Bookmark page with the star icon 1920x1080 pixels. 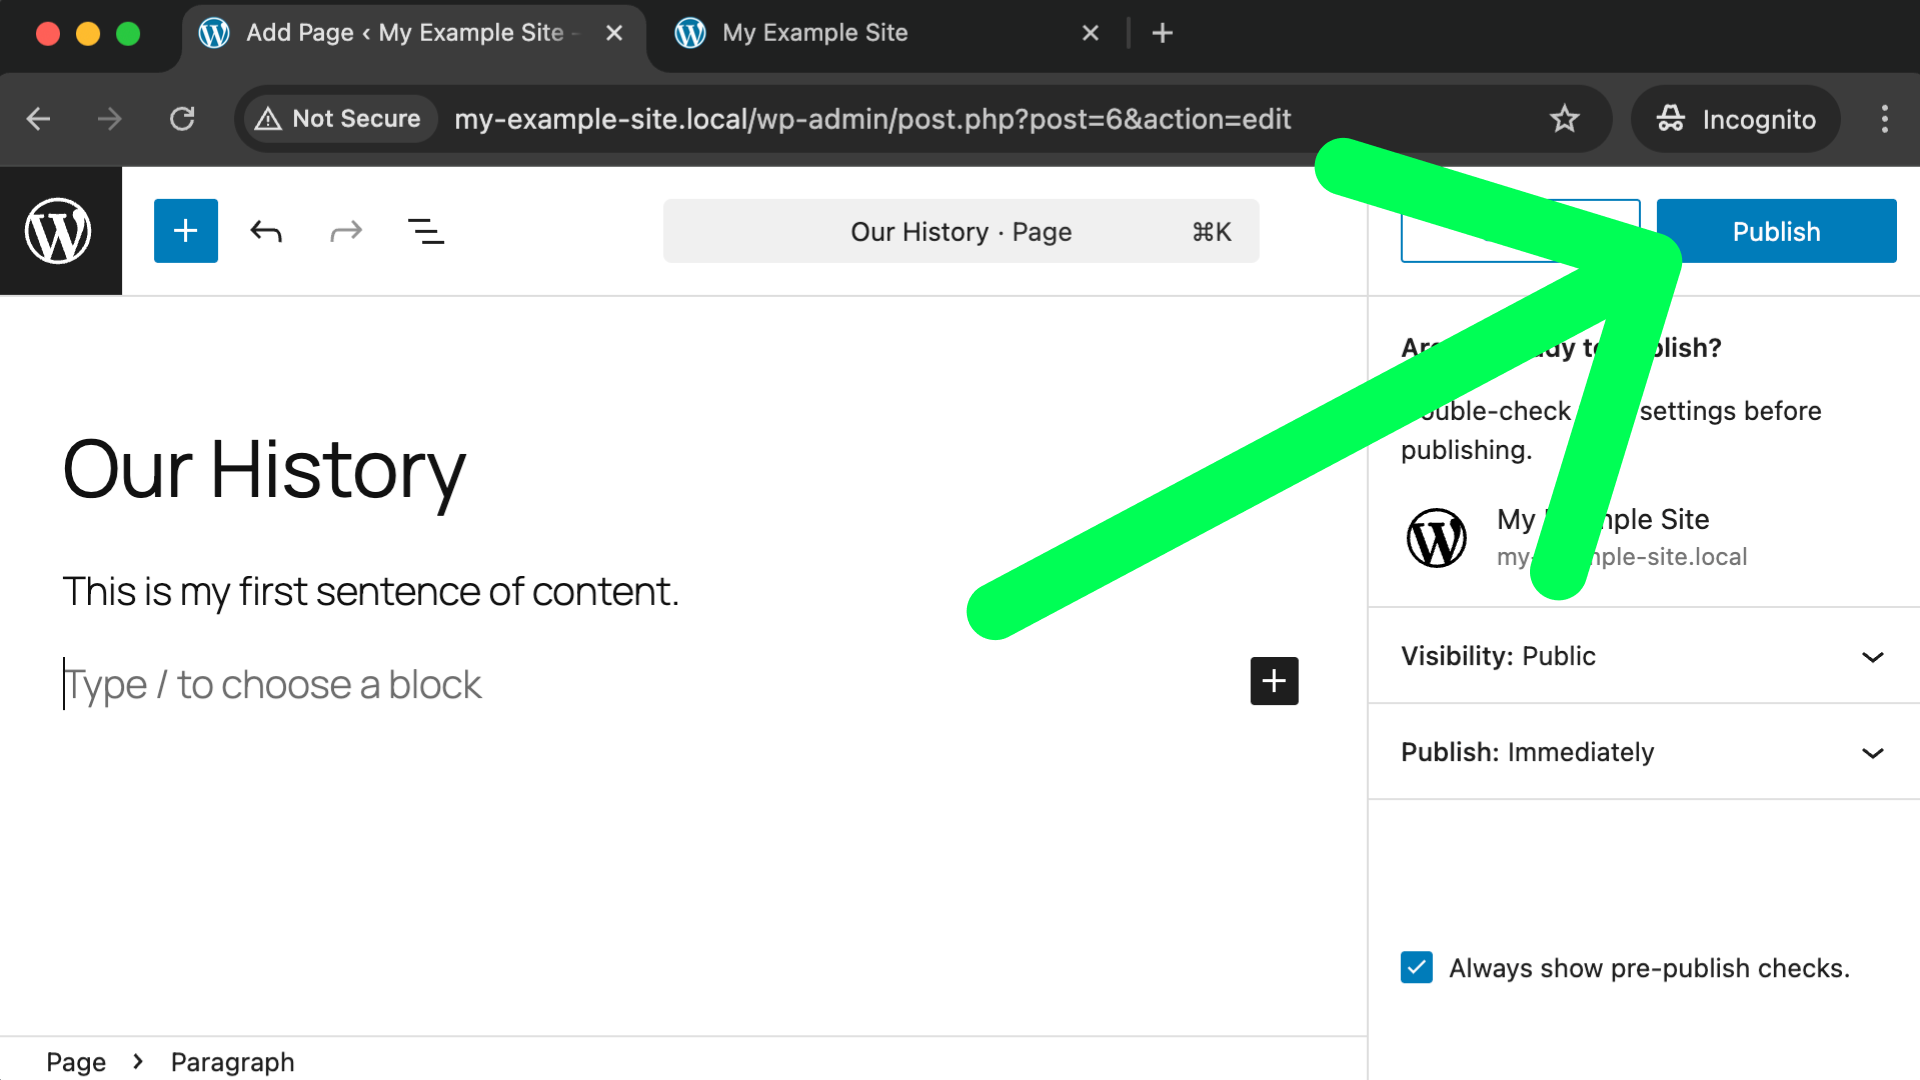pyautogui.click(x=1564, y=119)
